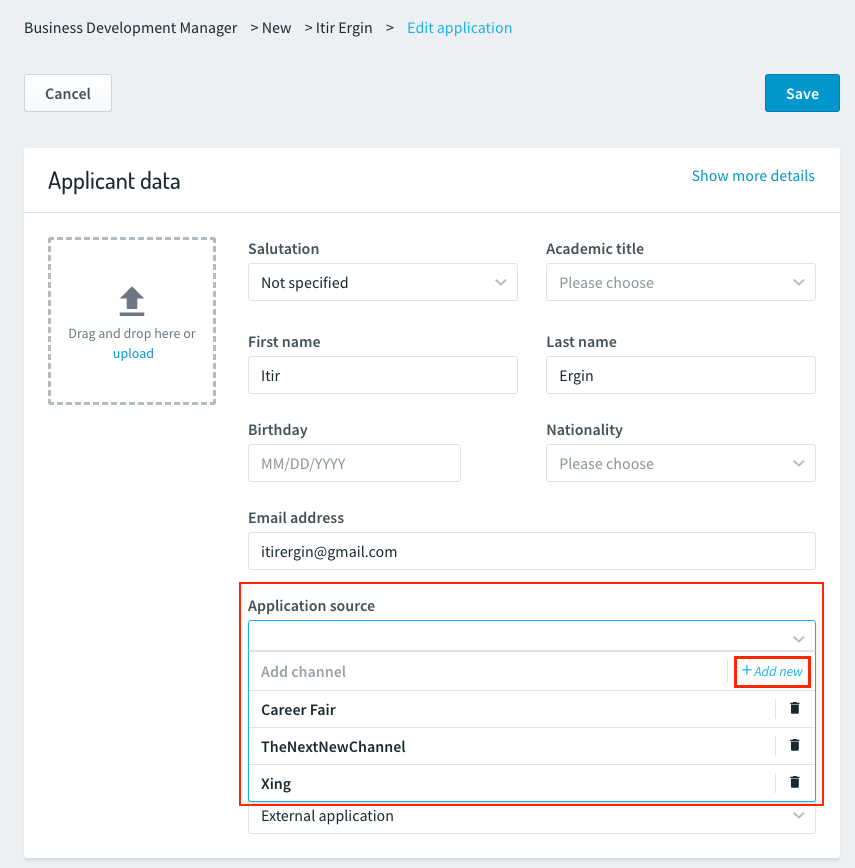Delete the Career Fair channel
This screenshot has width=855, height=868.
pos(795,708)
